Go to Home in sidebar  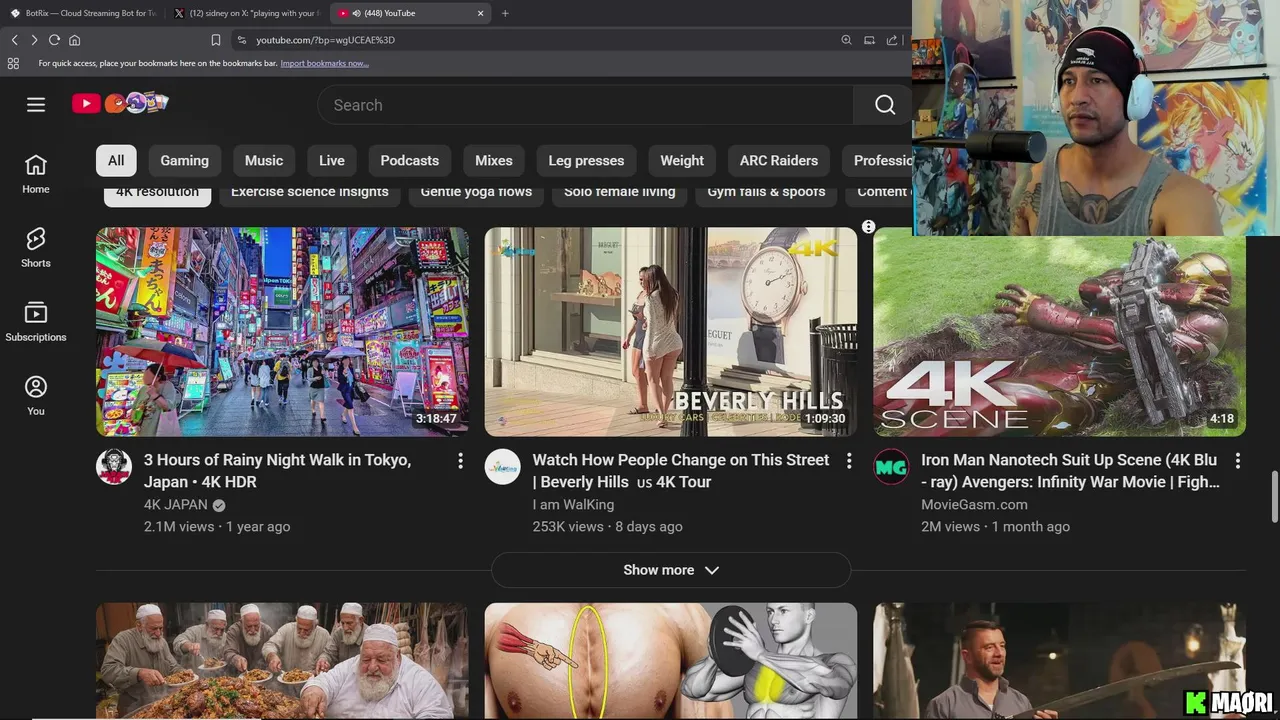(x=36, y=174)
